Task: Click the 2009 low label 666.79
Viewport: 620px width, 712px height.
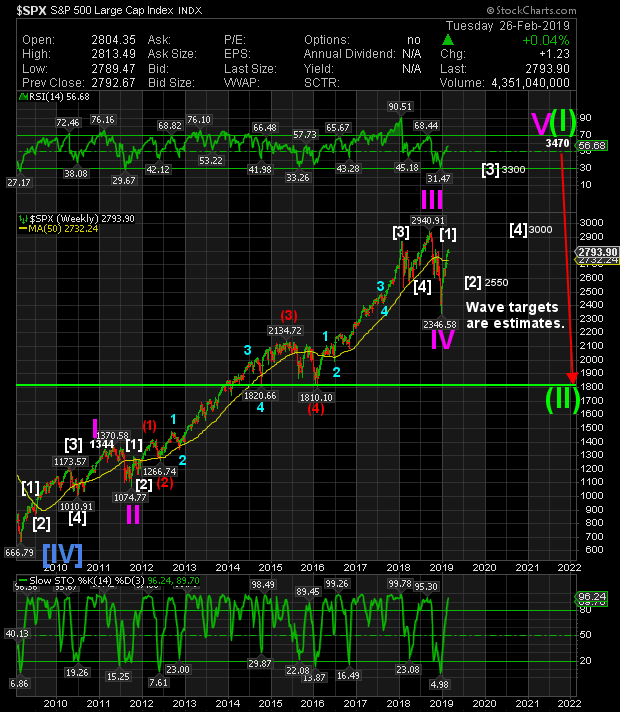Action: (x=19, y=553)
